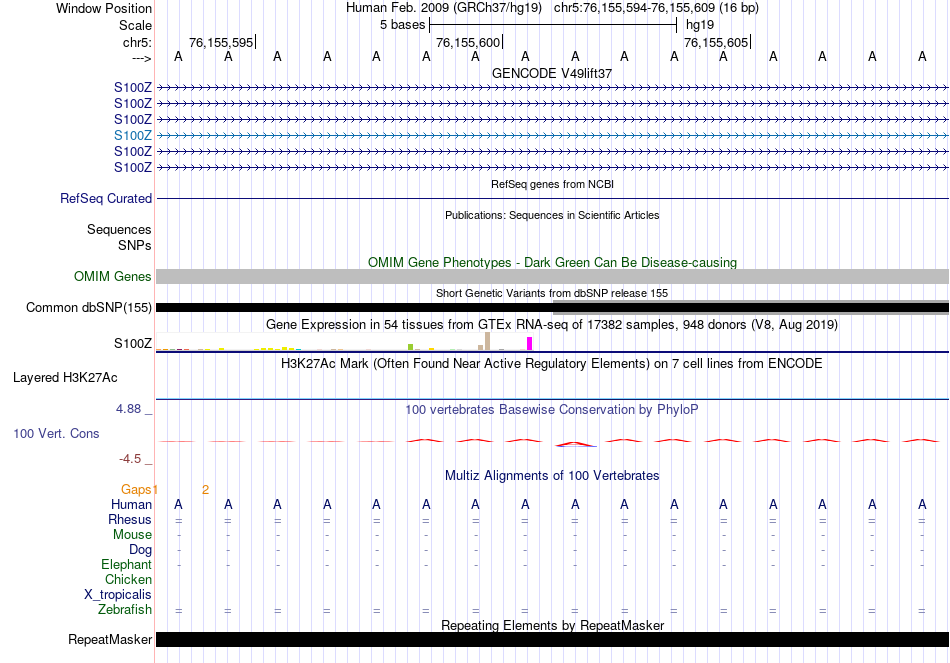Viewport: 950px width, 663px height.
Task: Click the tallest tan bar in GTEx chart
Action: 488,341
